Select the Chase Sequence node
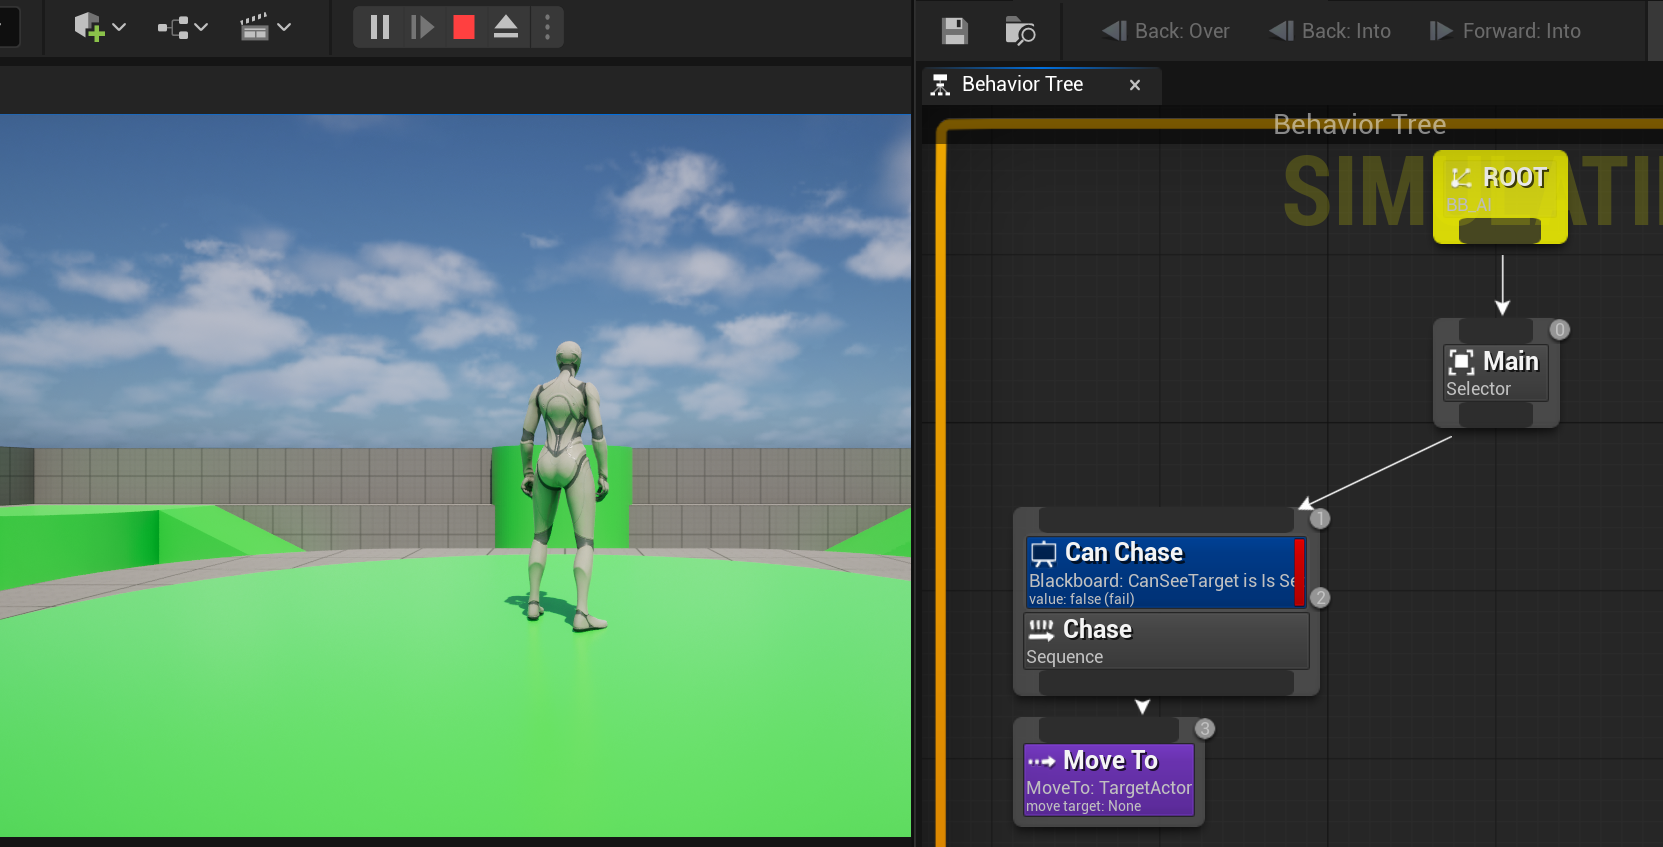 click(x=1167, y=641)
